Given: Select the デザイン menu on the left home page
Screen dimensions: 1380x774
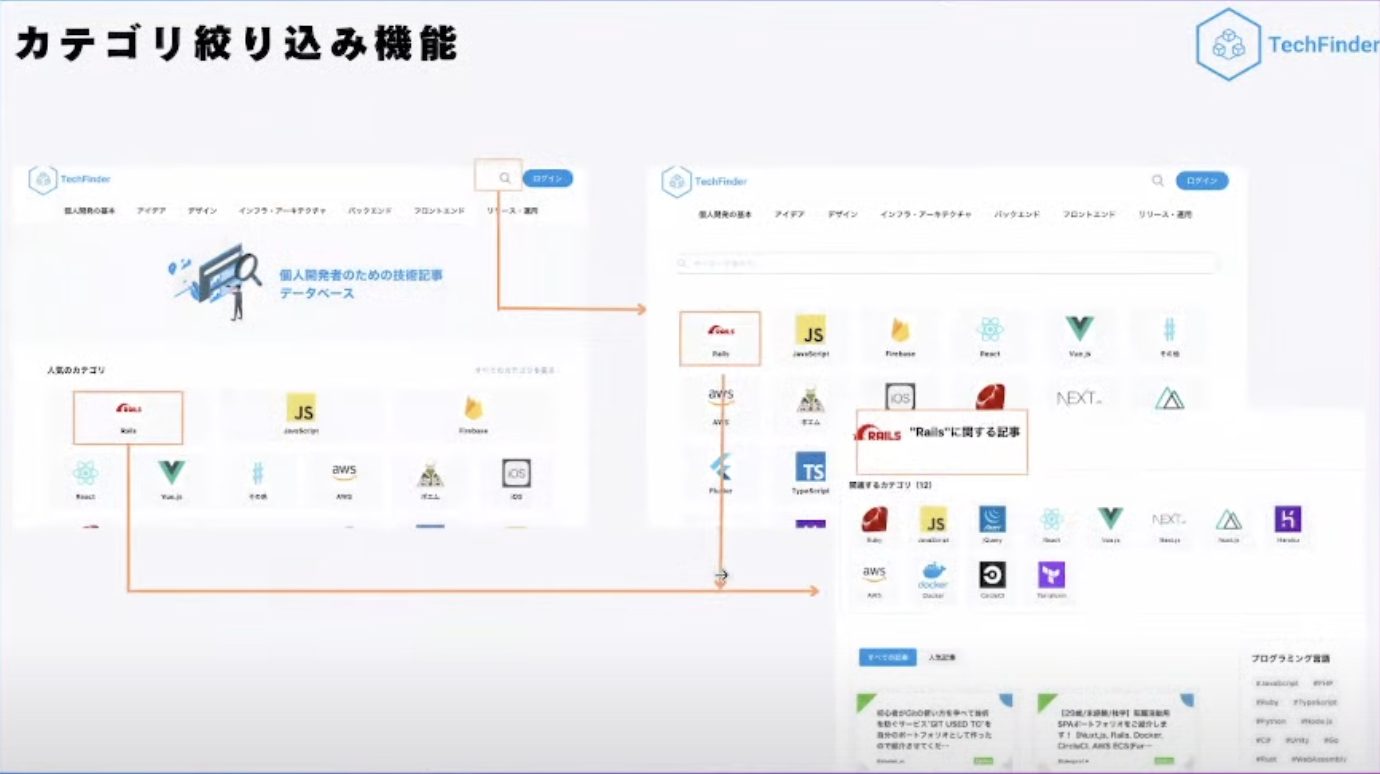Looking at the screenshot, I should click(202, 211).
